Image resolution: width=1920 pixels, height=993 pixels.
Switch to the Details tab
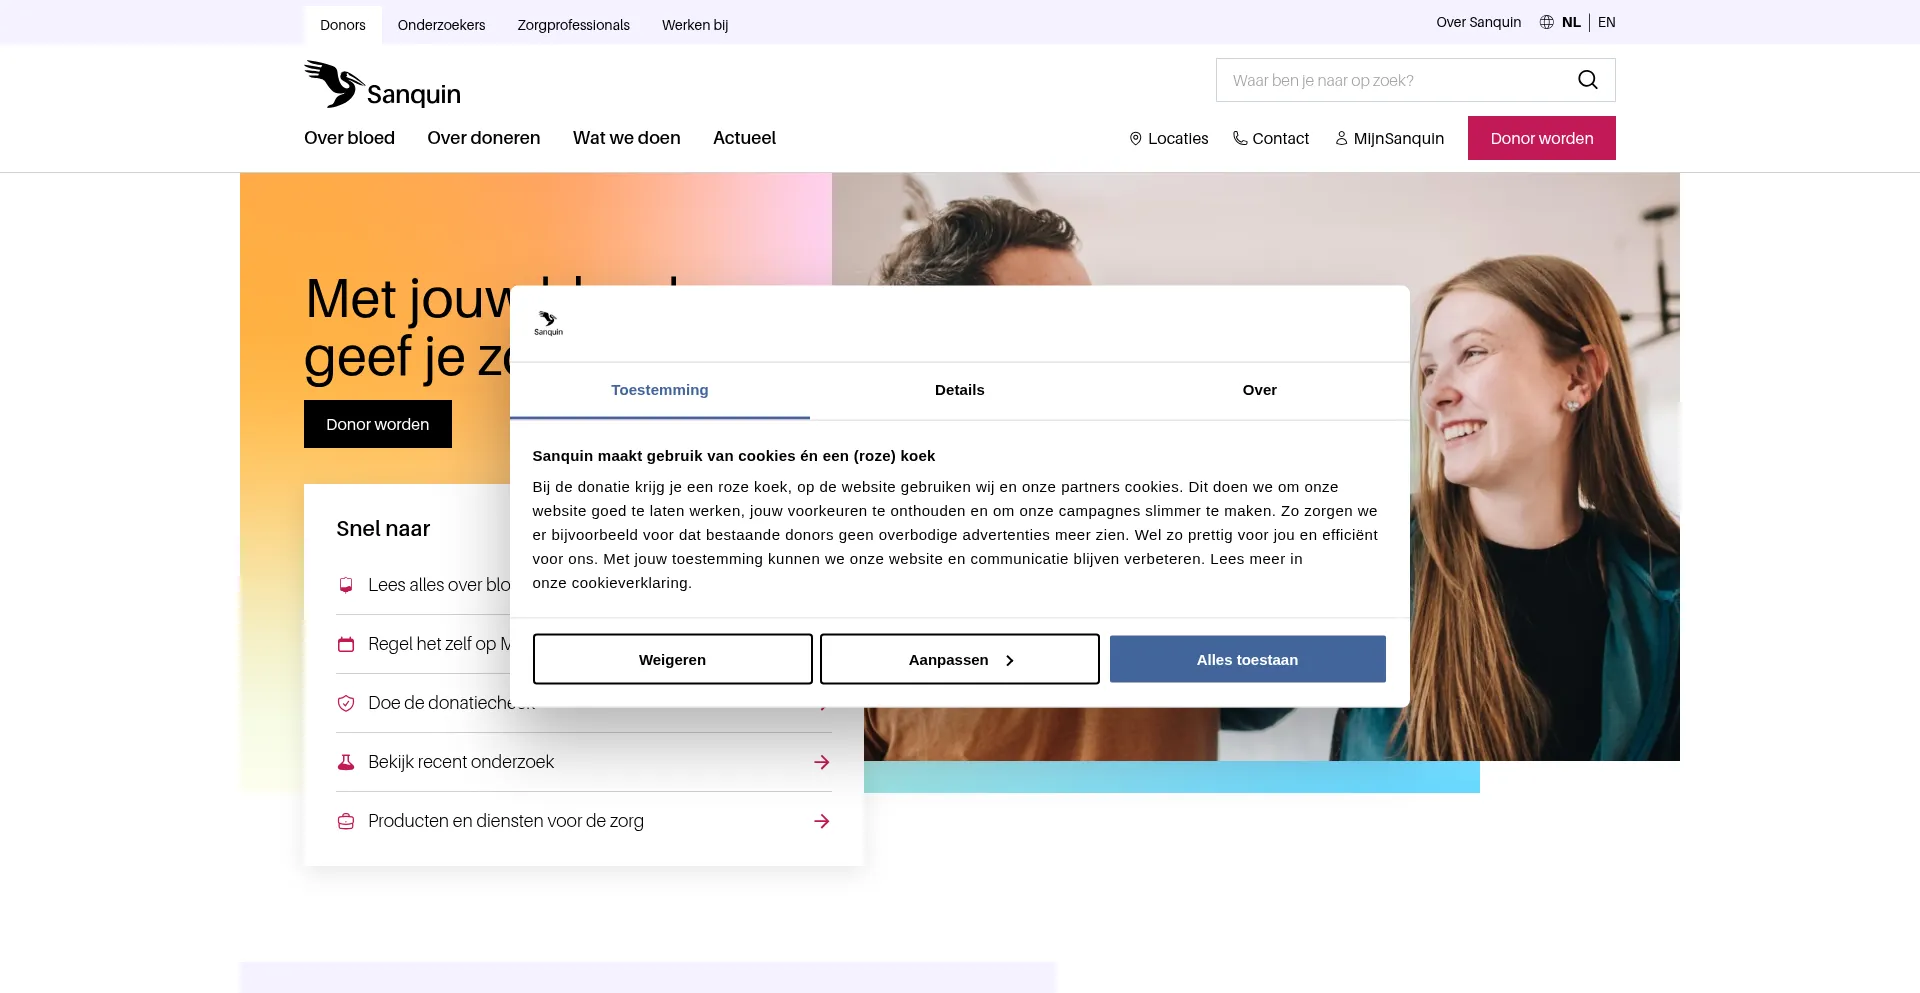(959, 390)
